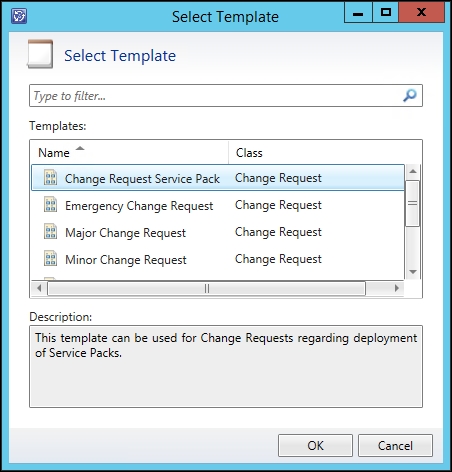The image size is (452, 472).
Task: Click the Change Request Service Pack template icon
Action: pos(51,178)
